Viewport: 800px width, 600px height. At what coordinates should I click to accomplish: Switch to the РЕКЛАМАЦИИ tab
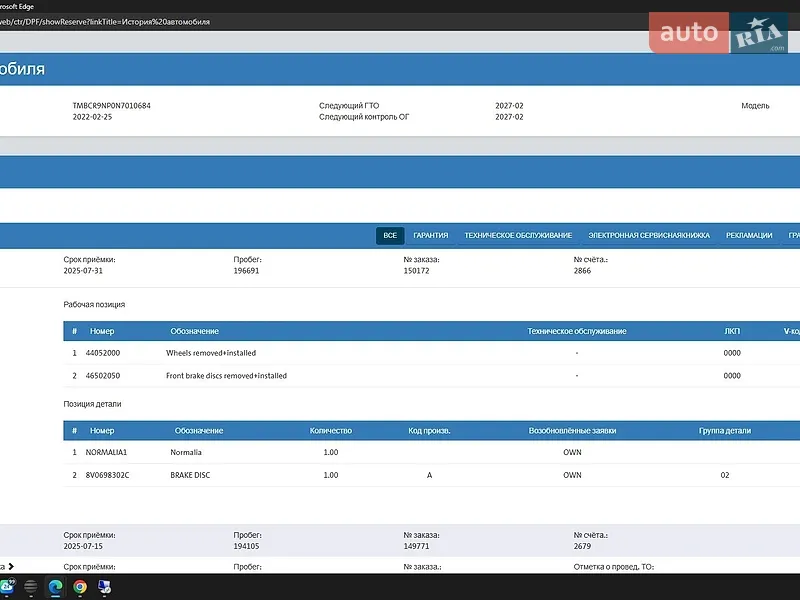click(749, 235)
